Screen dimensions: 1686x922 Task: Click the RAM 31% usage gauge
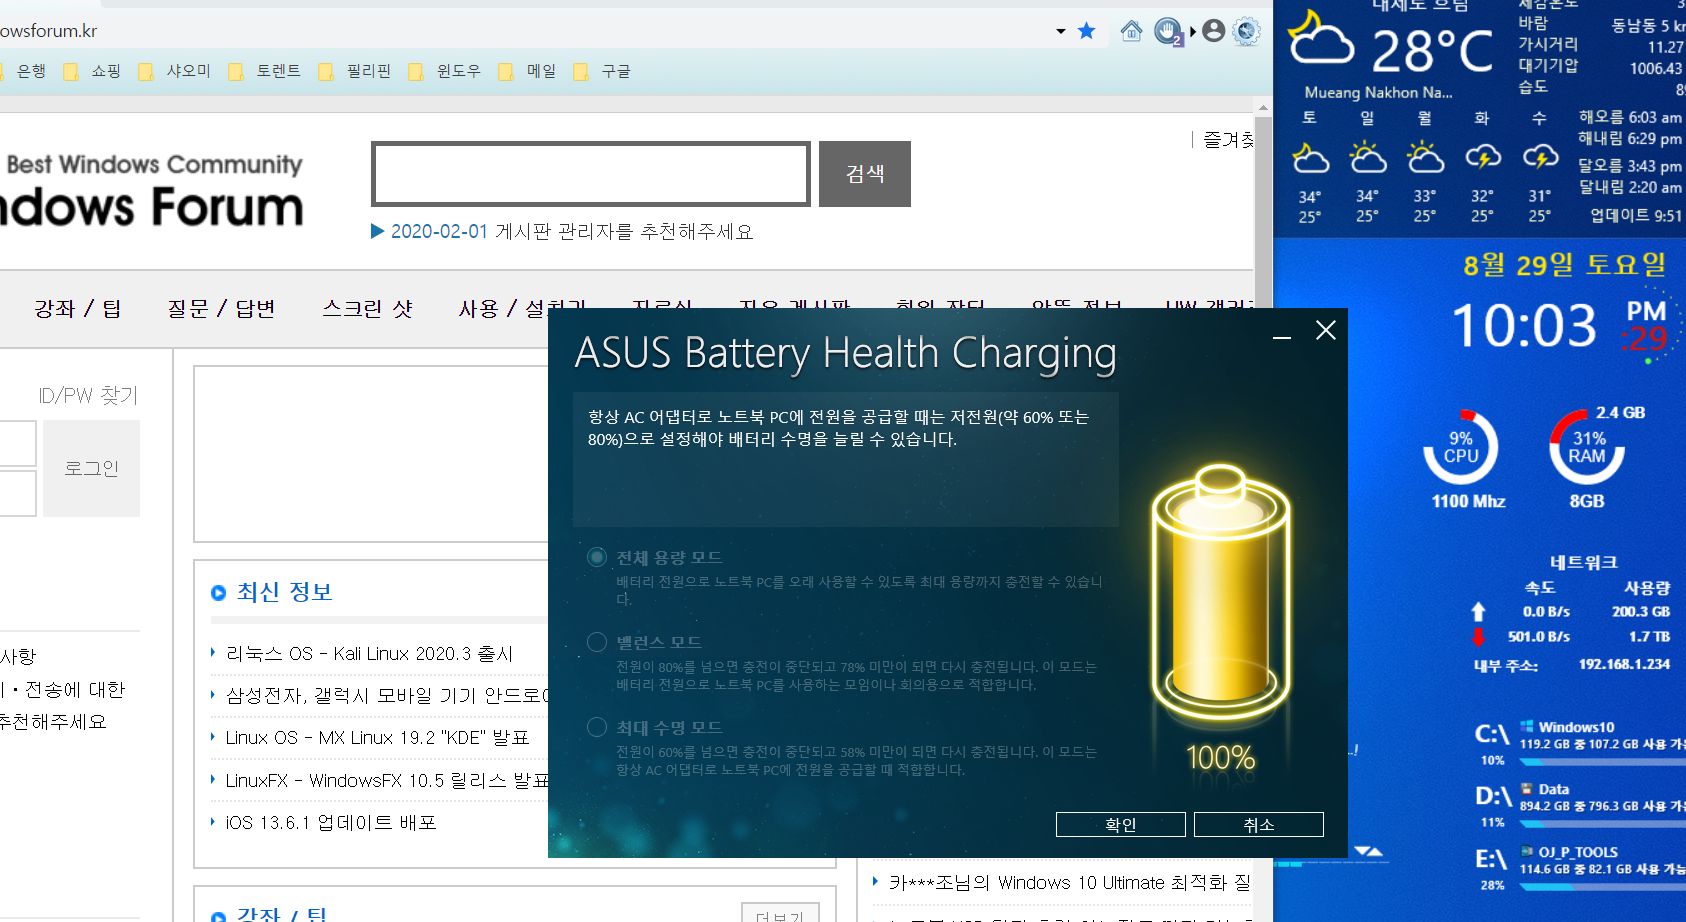[x=1587, y=447]
